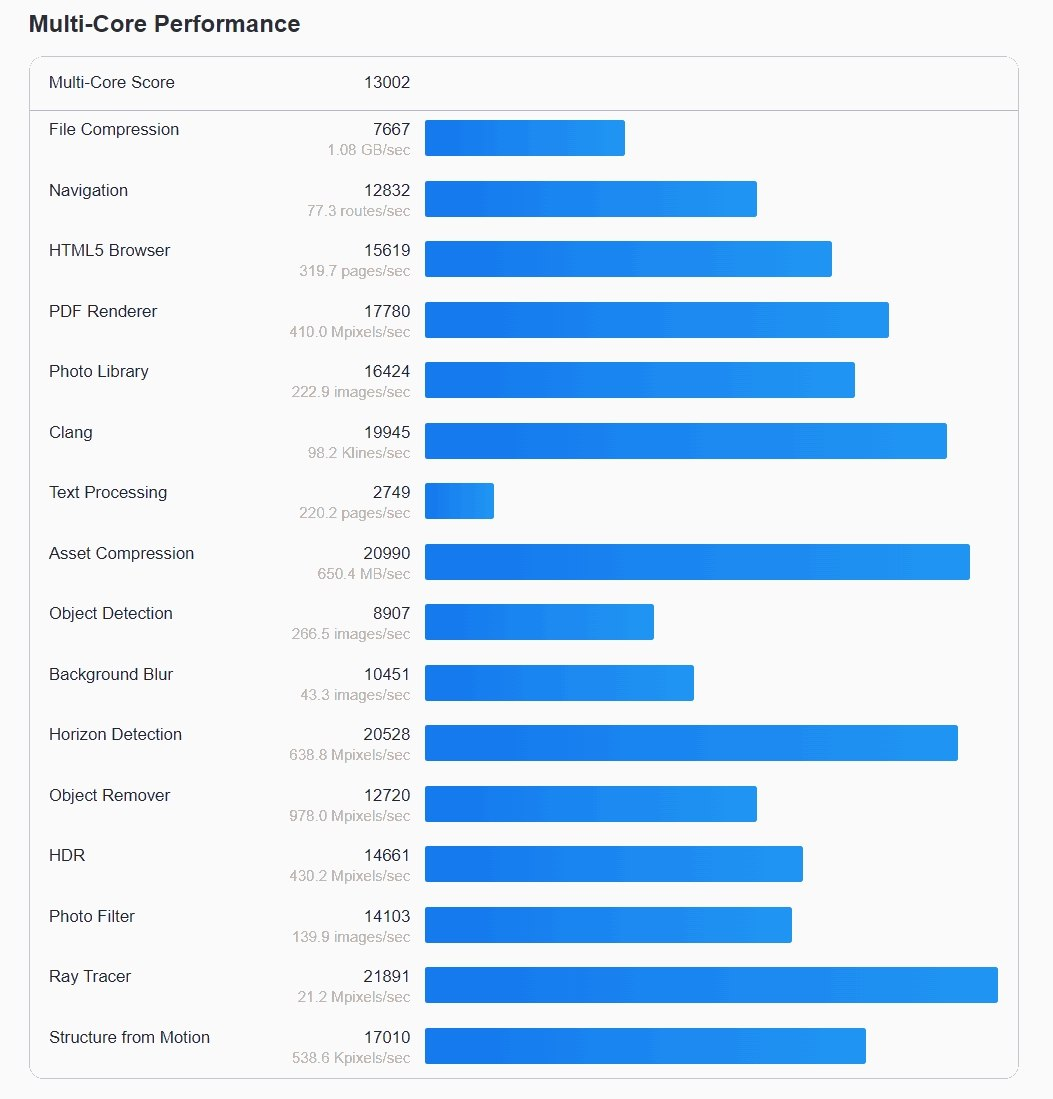Click the Structure from Motion label

tap(129, 1038)
